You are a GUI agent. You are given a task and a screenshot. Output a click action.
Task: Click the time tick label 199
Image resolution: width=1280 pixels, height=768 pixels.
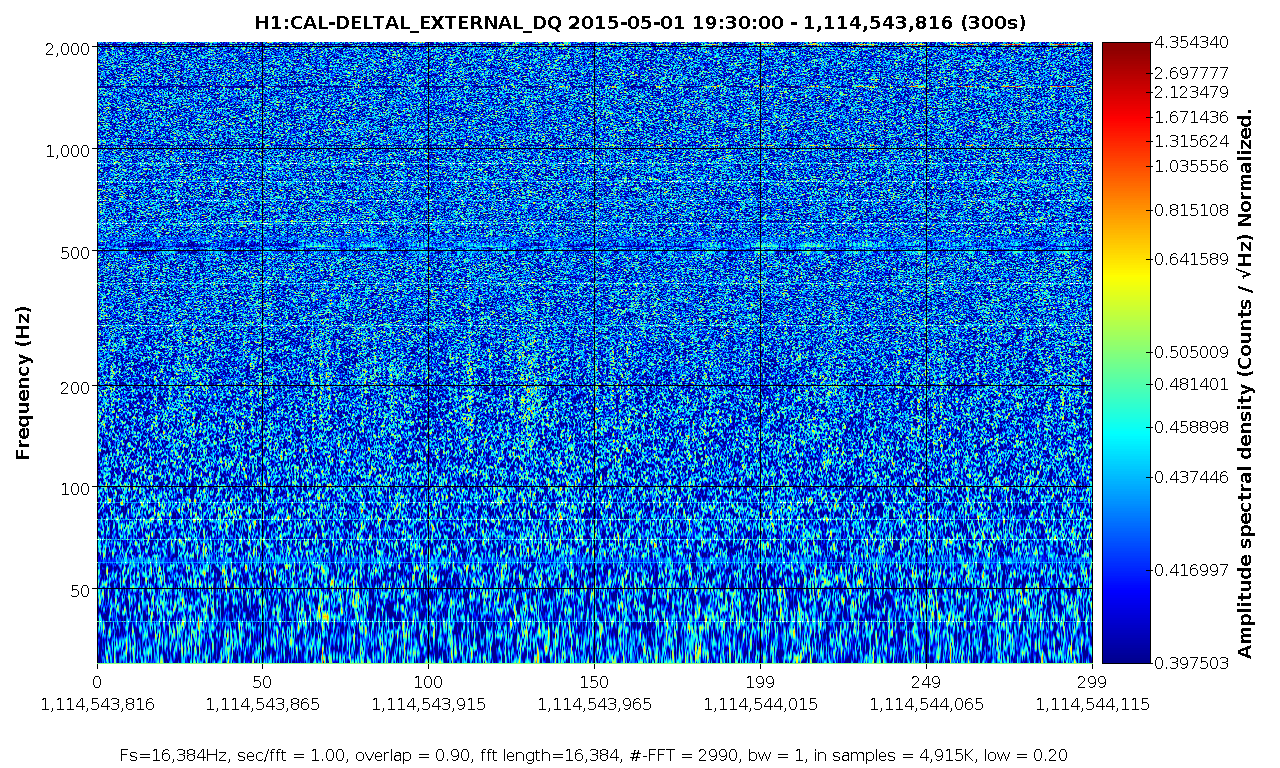click(760, 682)
